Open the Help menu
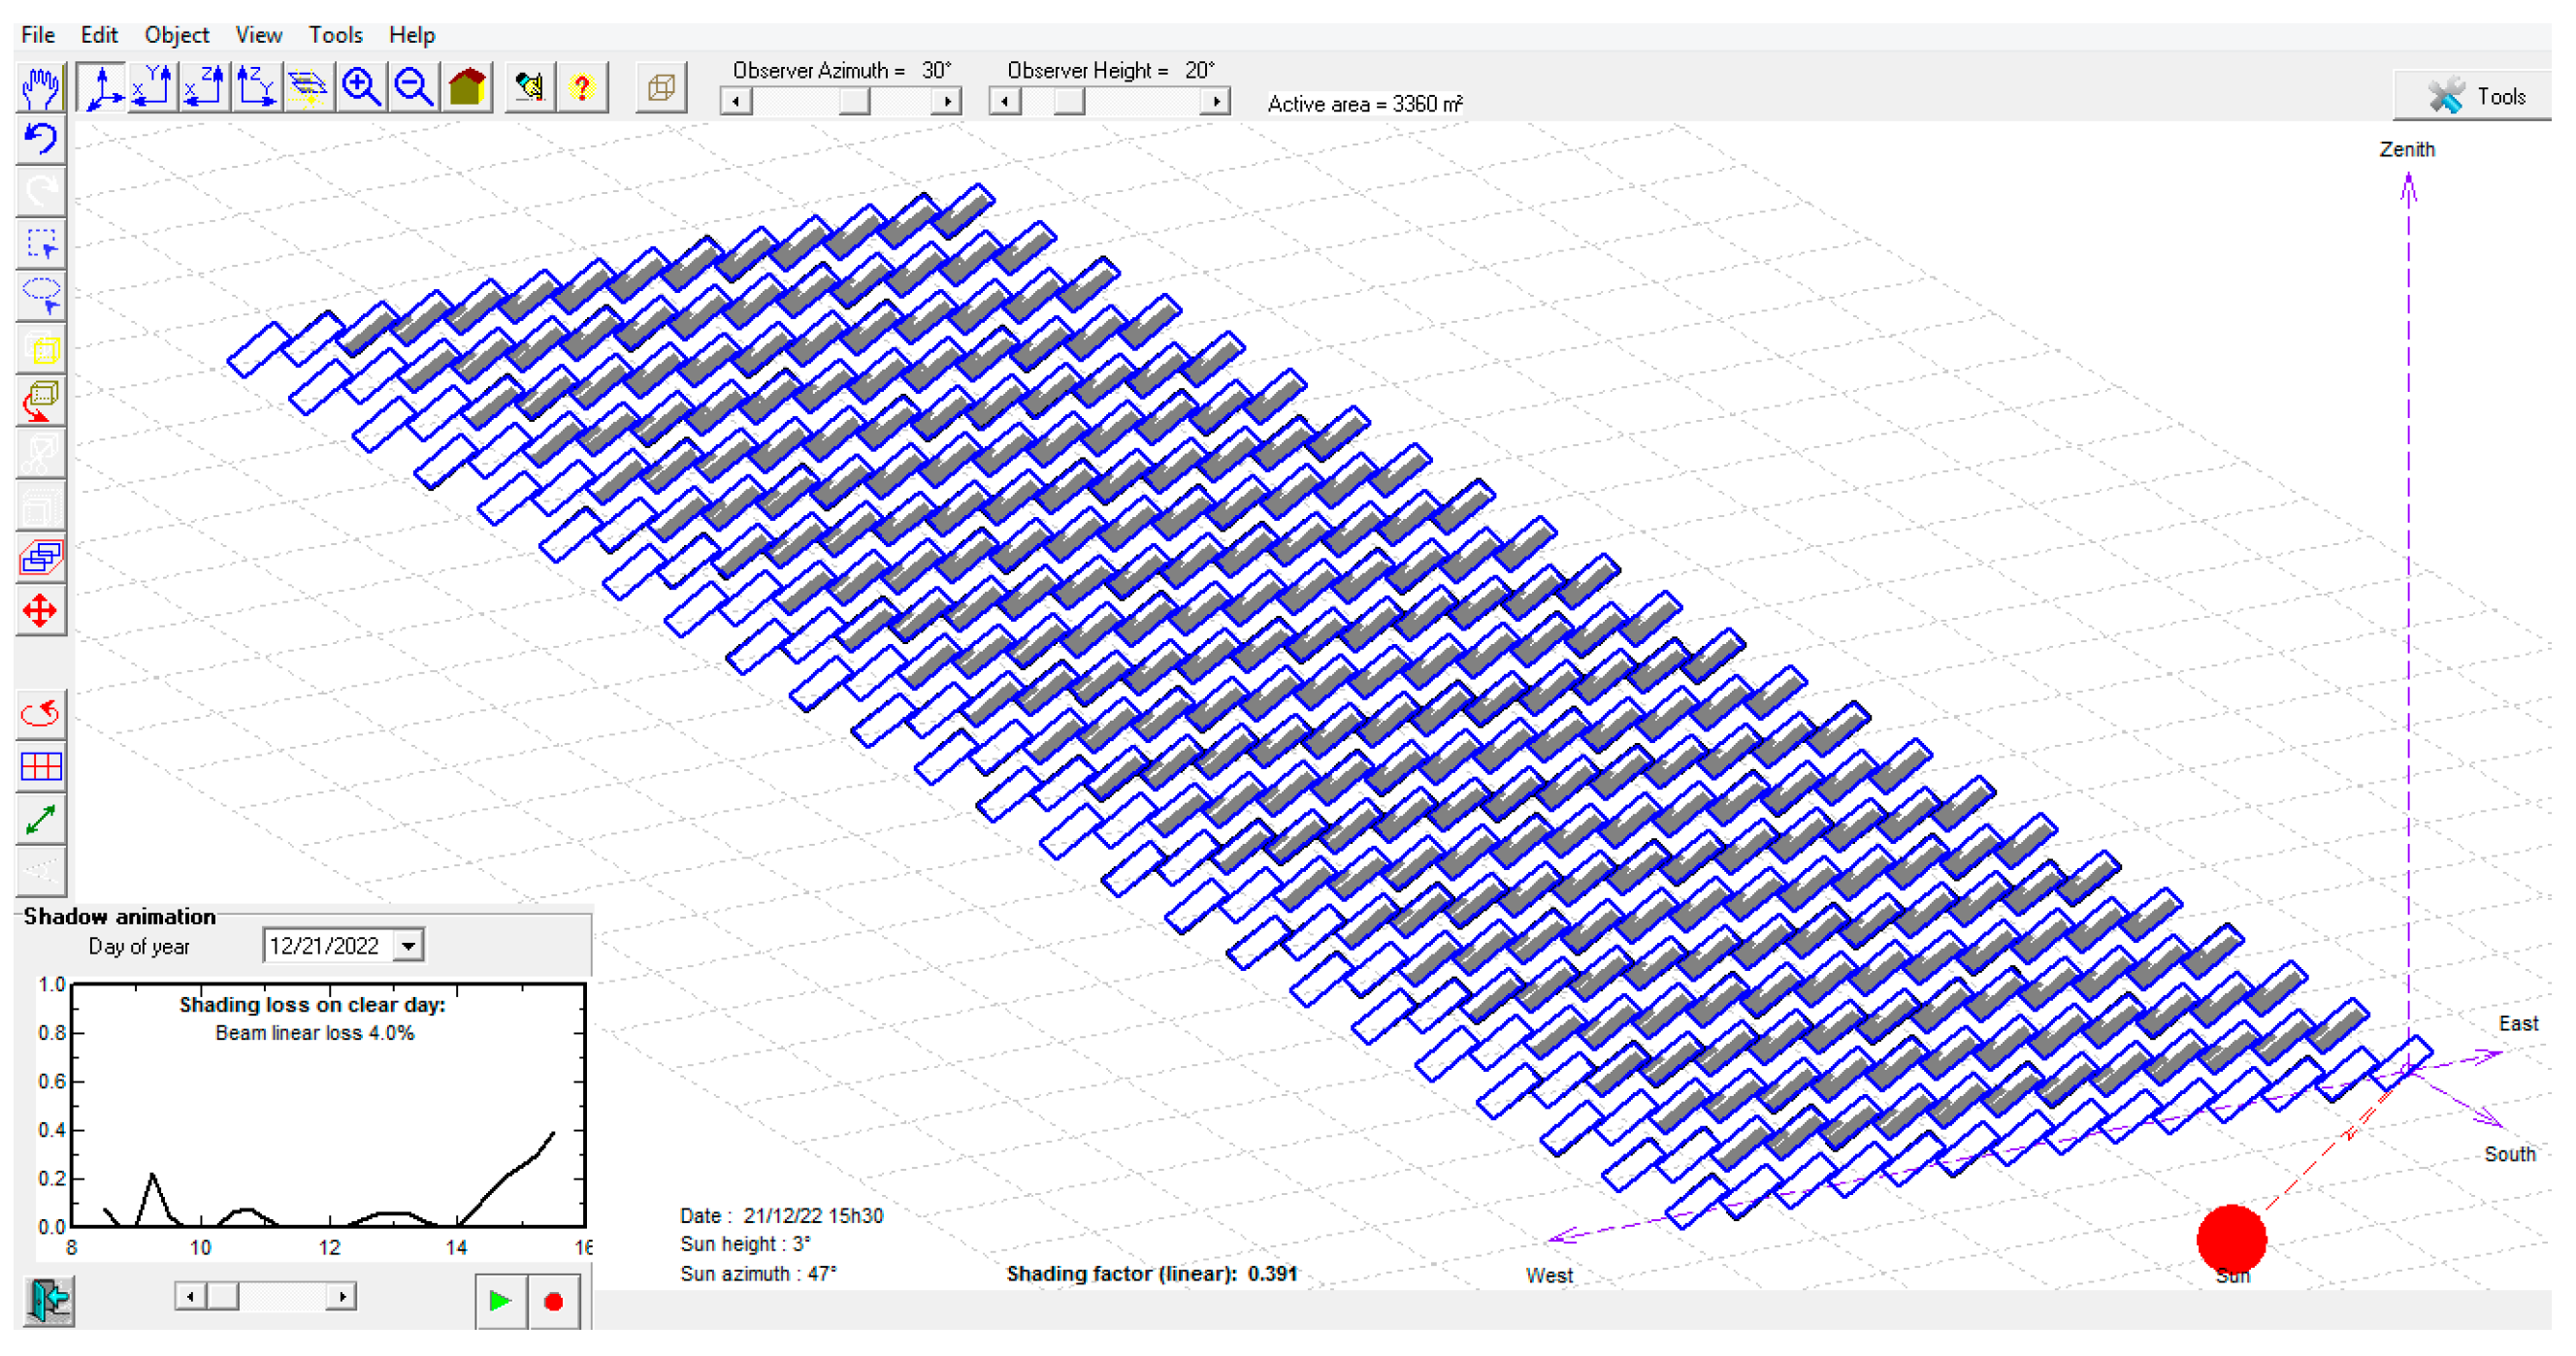Viewport: 2576px width, 1356px height. pyautogui.click(x=411, y=35)
